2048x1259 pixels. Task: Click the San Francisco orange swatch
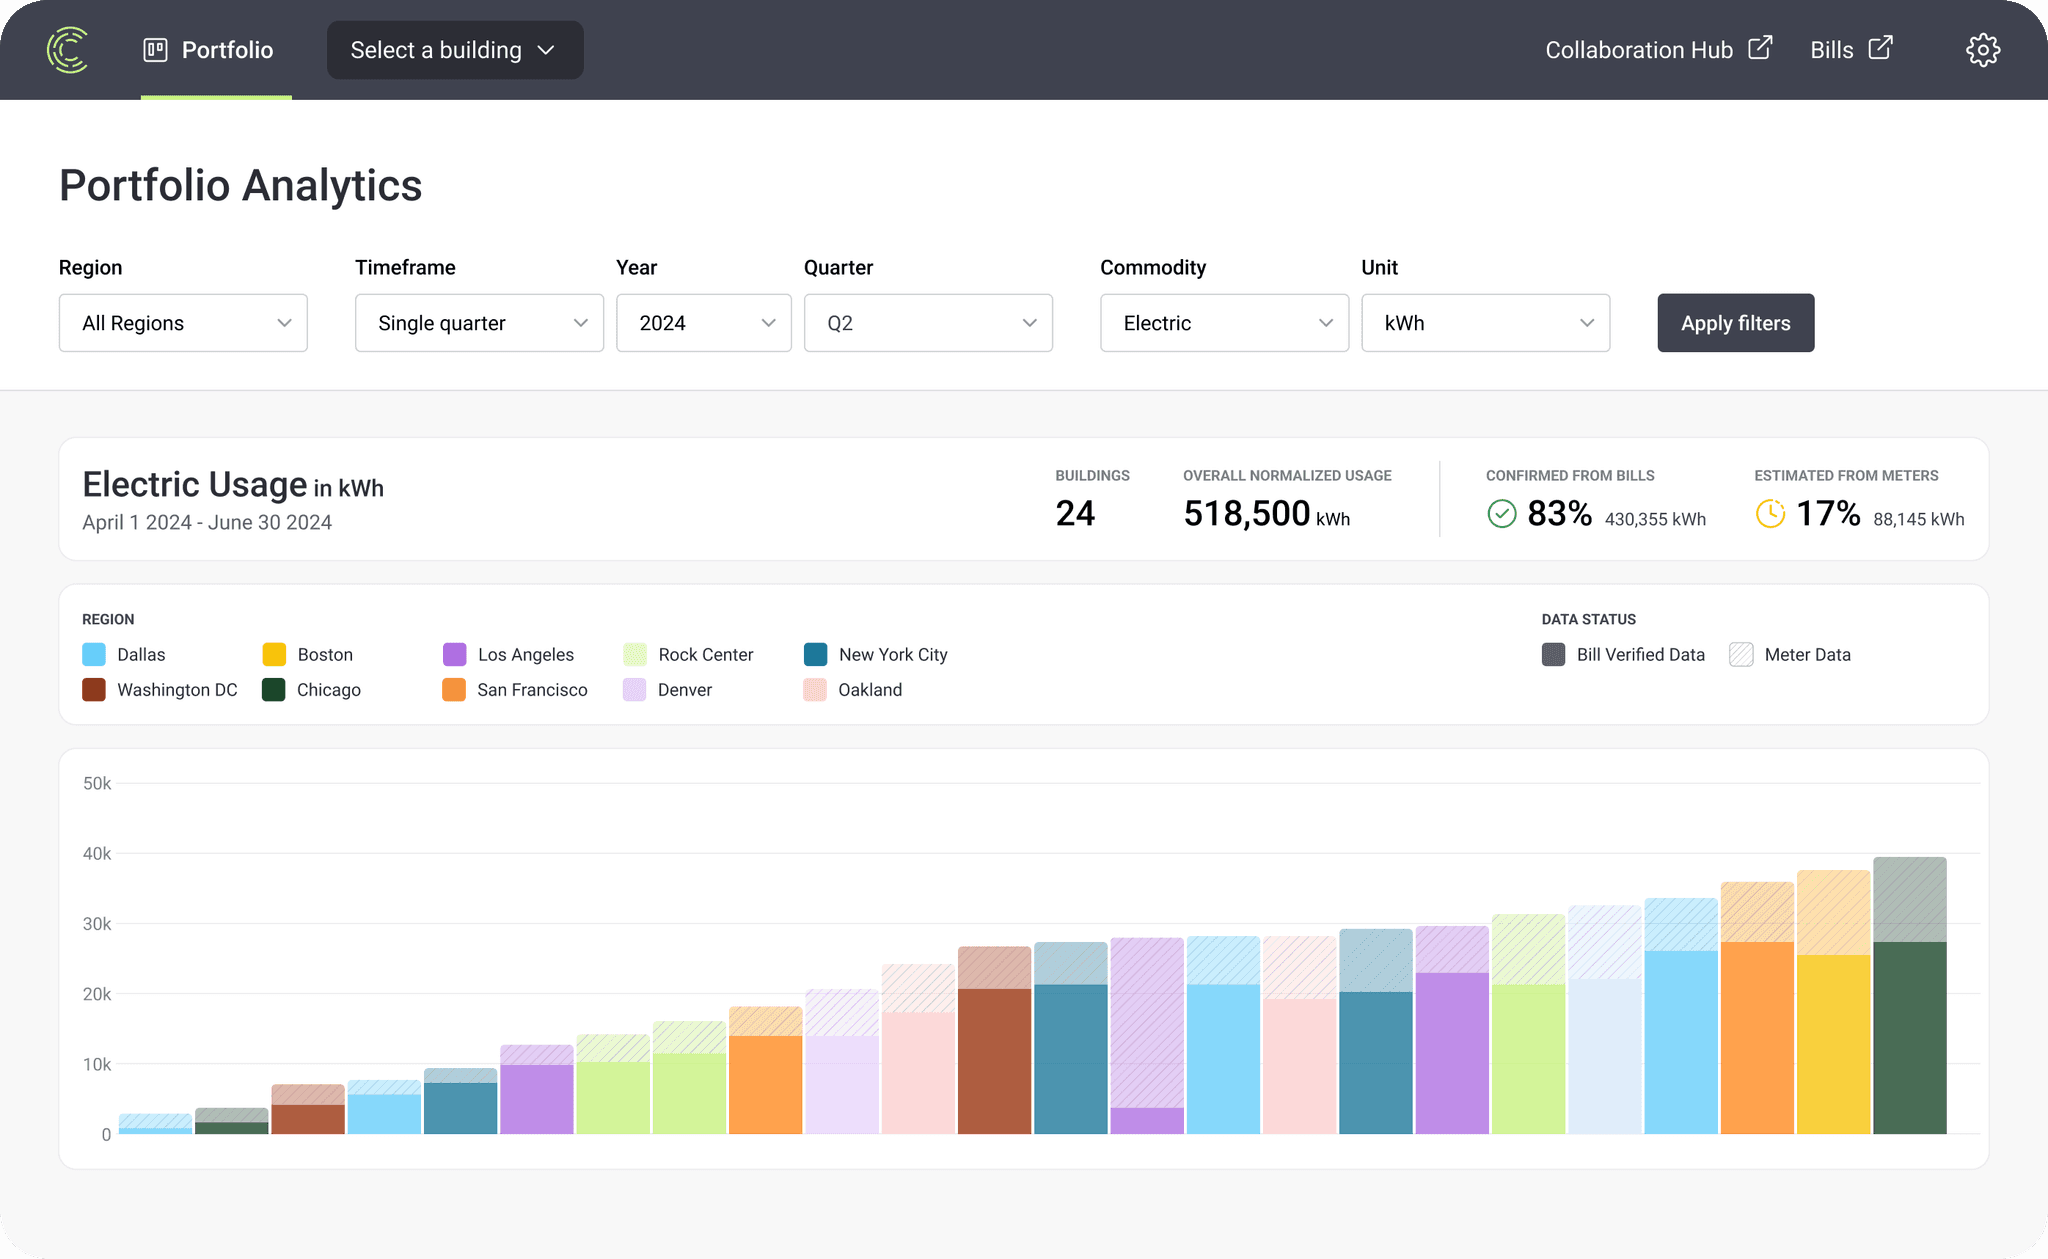[x=454, y=690]
